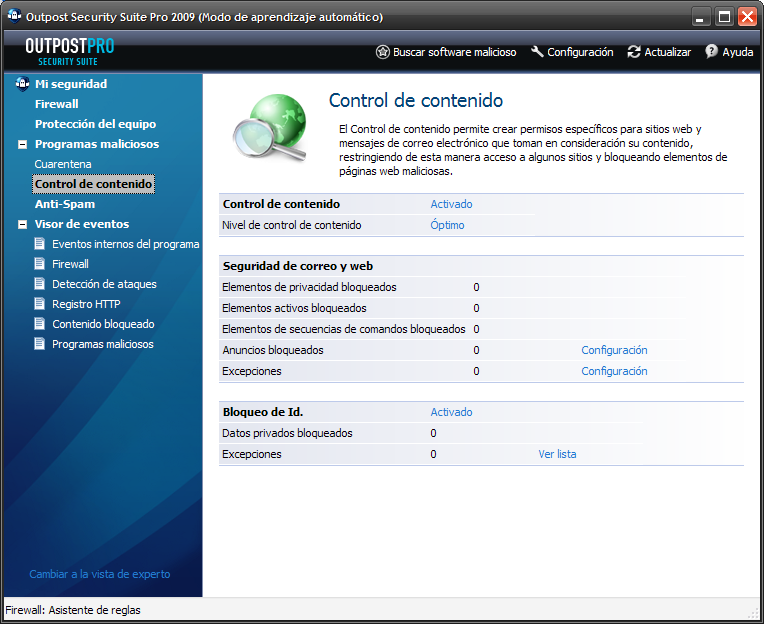Select Control de contenido in sidebar
The image size is (764, 624).
pos(94,184)
